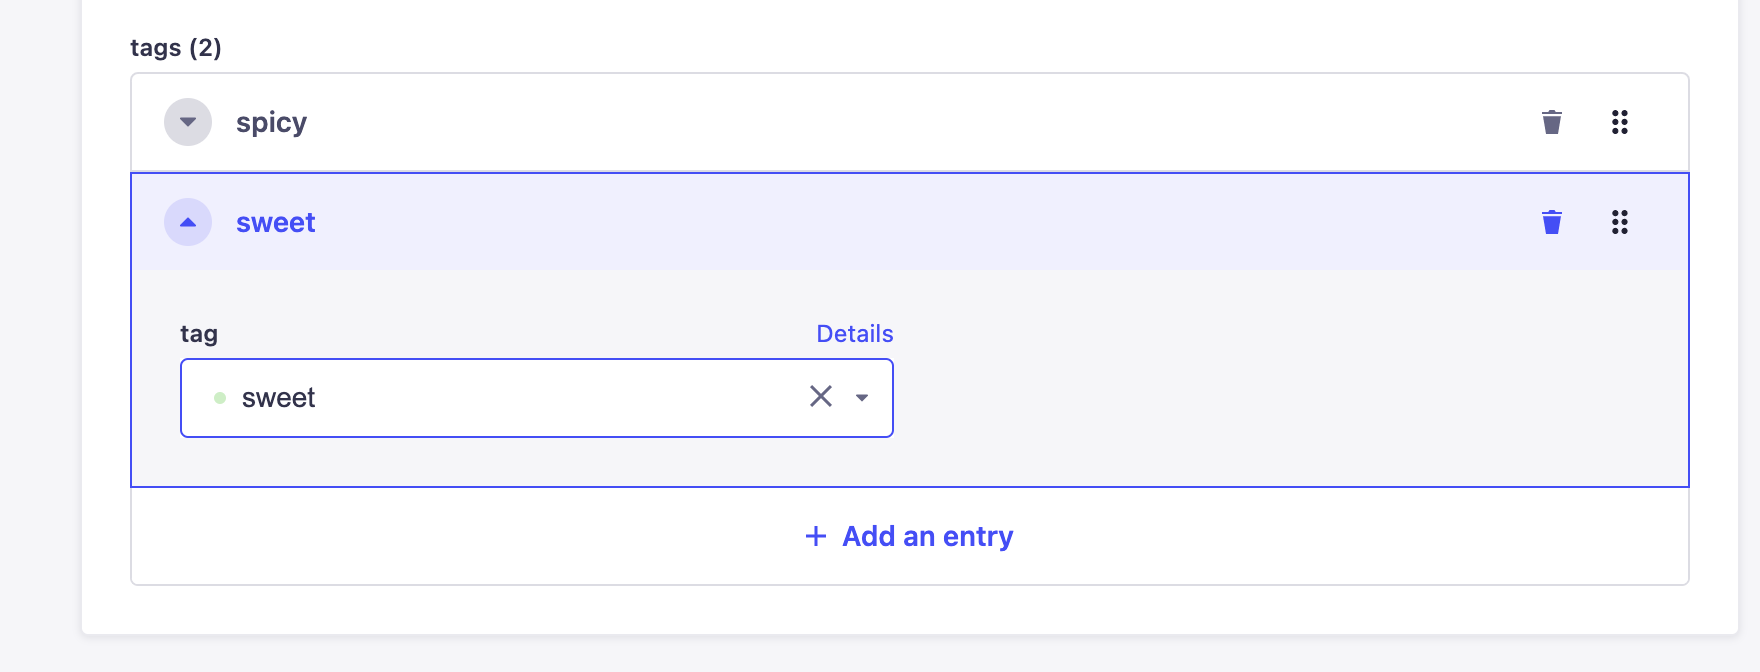The height and width of the screenshot is (672, 1760).
Task: Click the tags (2) section label
Action: pyautogui.click(x=176, y=48)
